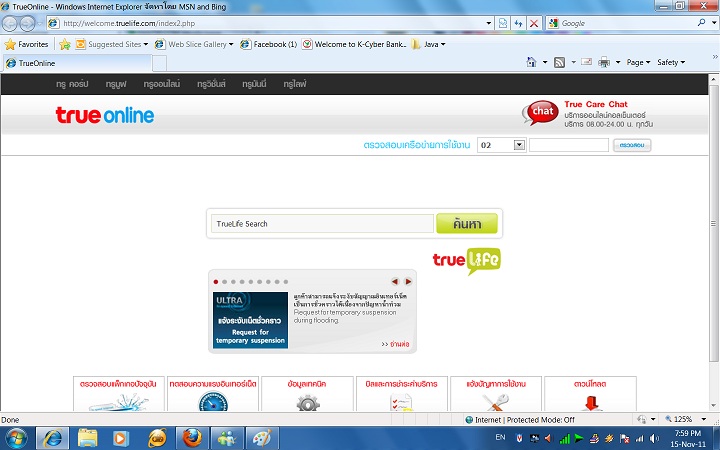Open True Care Chat bubble icon
720x450 pixels.
click(x=540, y=112)
